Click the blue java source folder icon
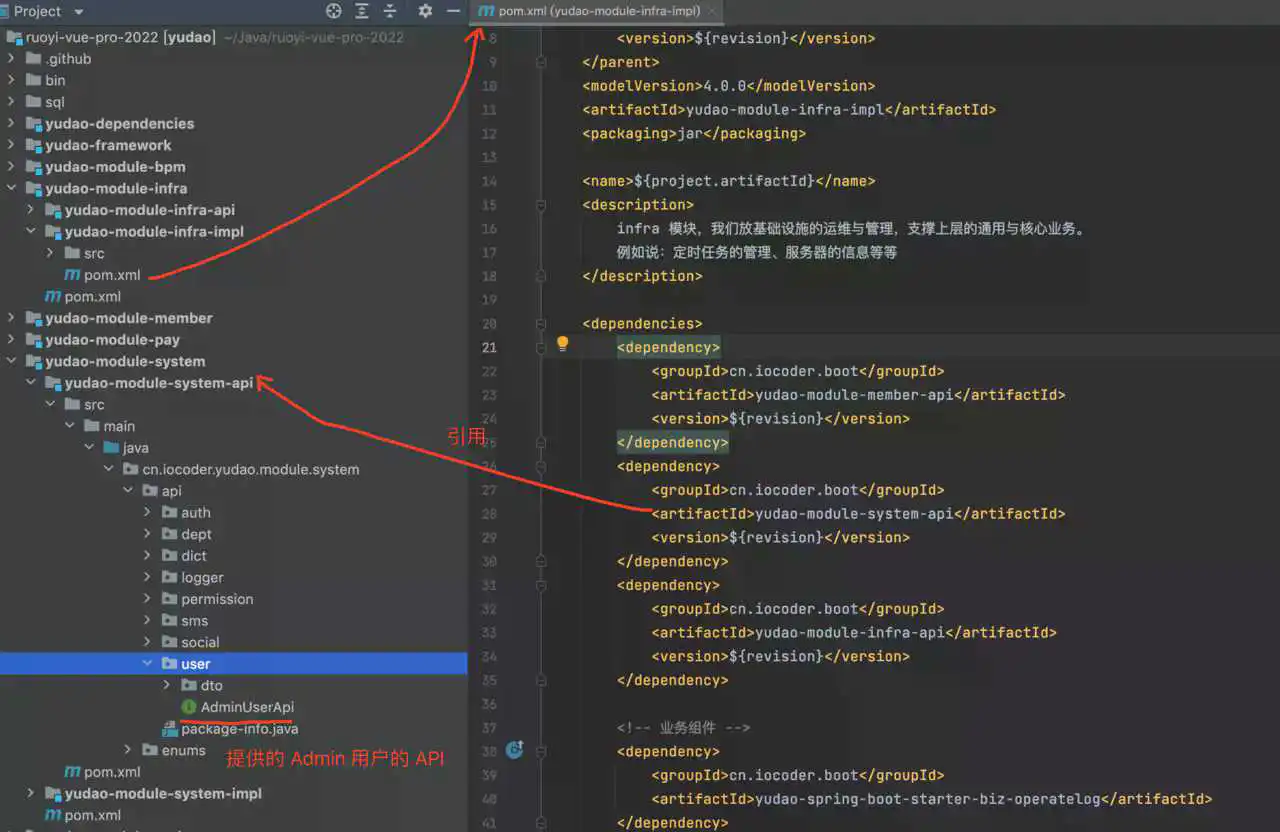Viewport: 1280px width, 832px height. pyautogui.click(x=111, y=448)
